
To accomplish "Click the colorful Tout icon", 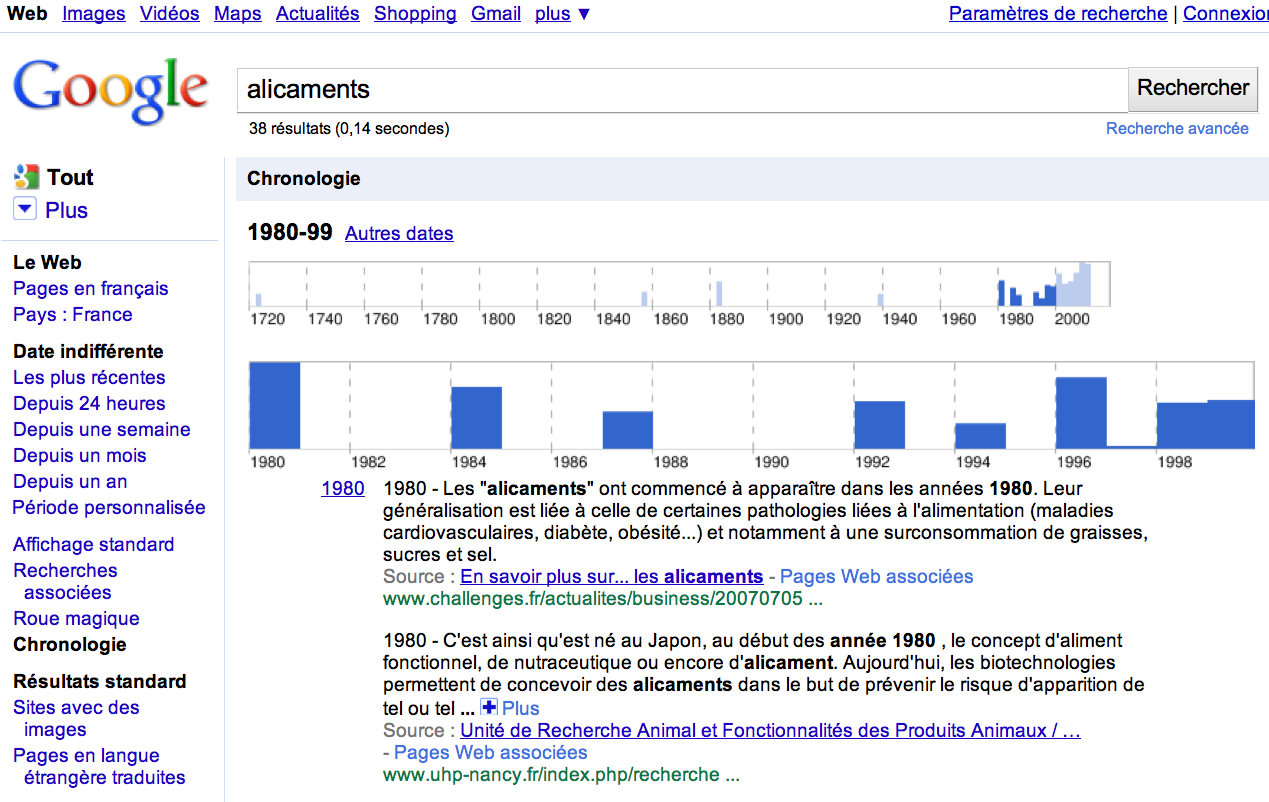I will click(x=26, y=178).
